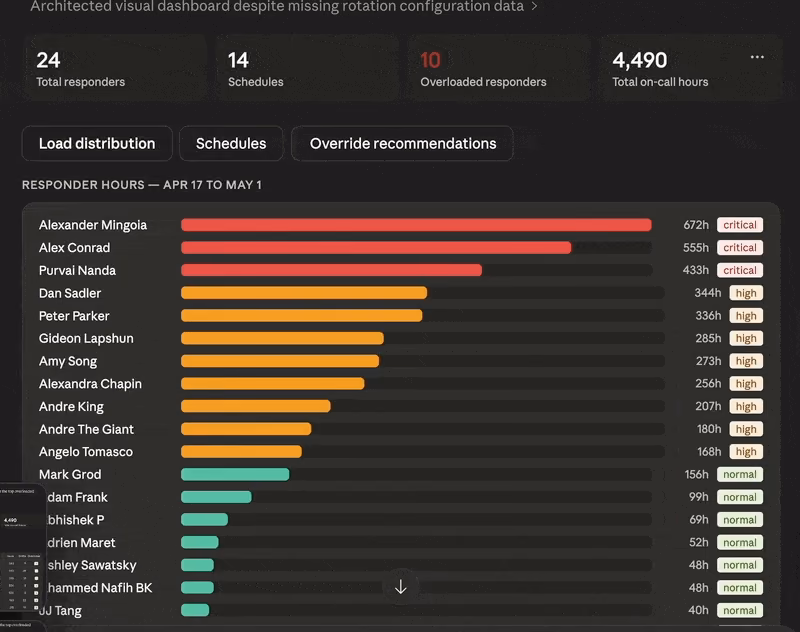
Task: Click Alexander Mingoia's red hours bar
Action: pyautogui.click(x=416, y=225)
